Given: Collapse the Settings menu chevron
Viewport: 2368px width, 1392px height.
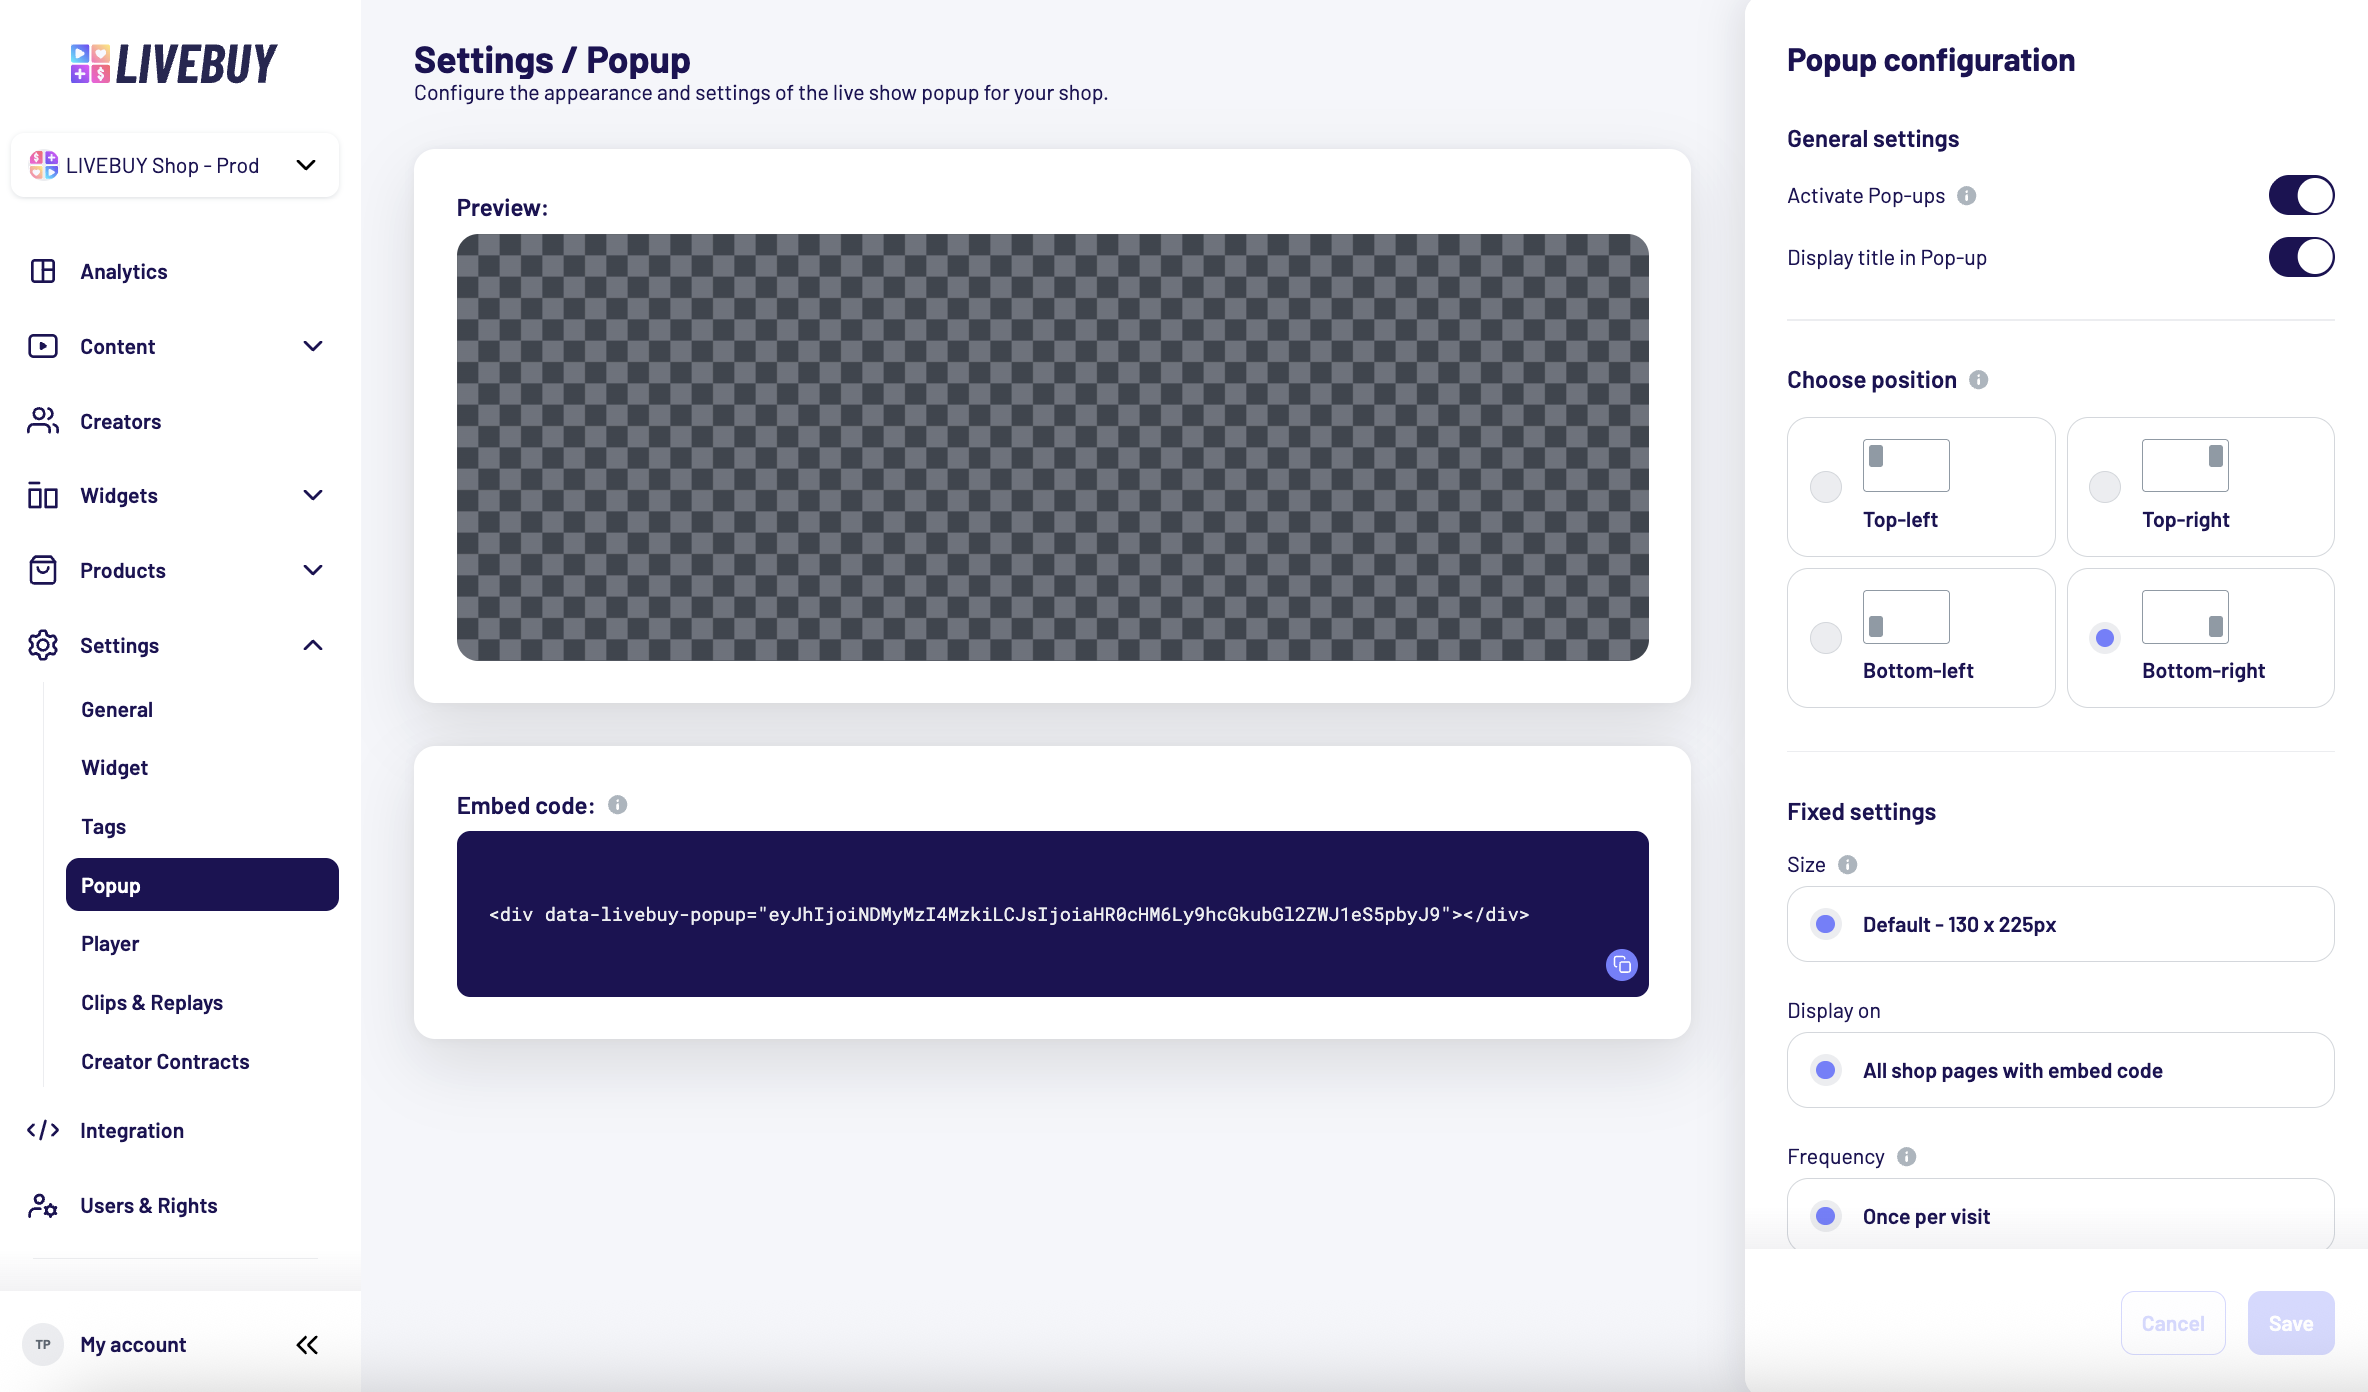Looking at the screenshot, I should [x=313, y=645].
